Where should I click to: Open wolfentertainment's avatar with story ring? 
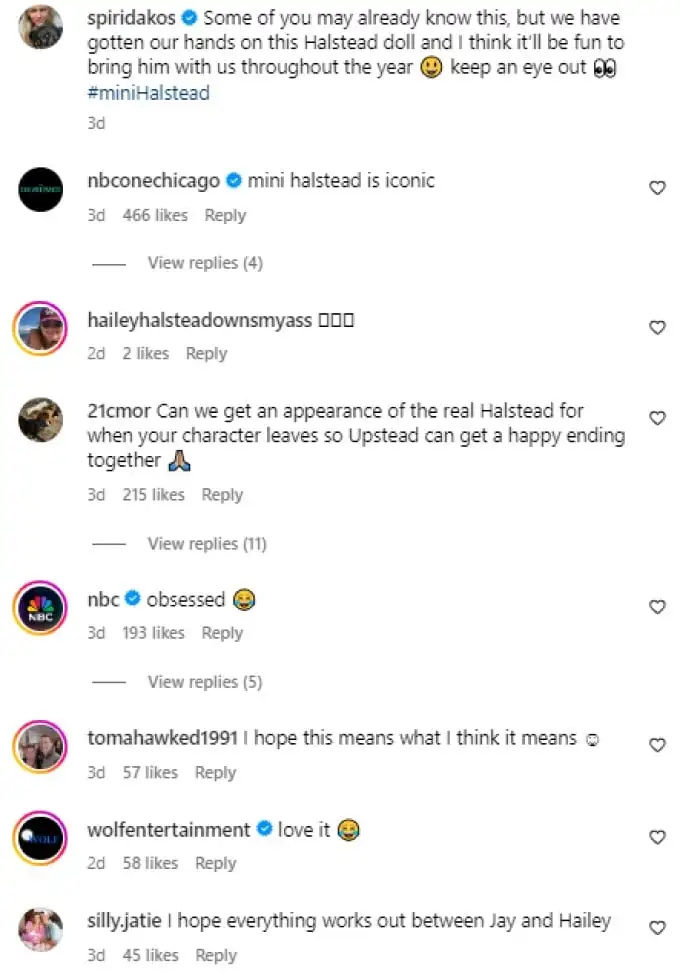41,838
